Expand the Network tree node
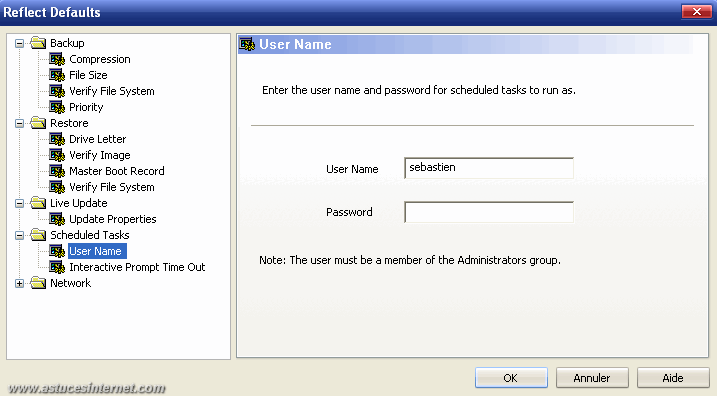717x396 pixels. point(19,284)
